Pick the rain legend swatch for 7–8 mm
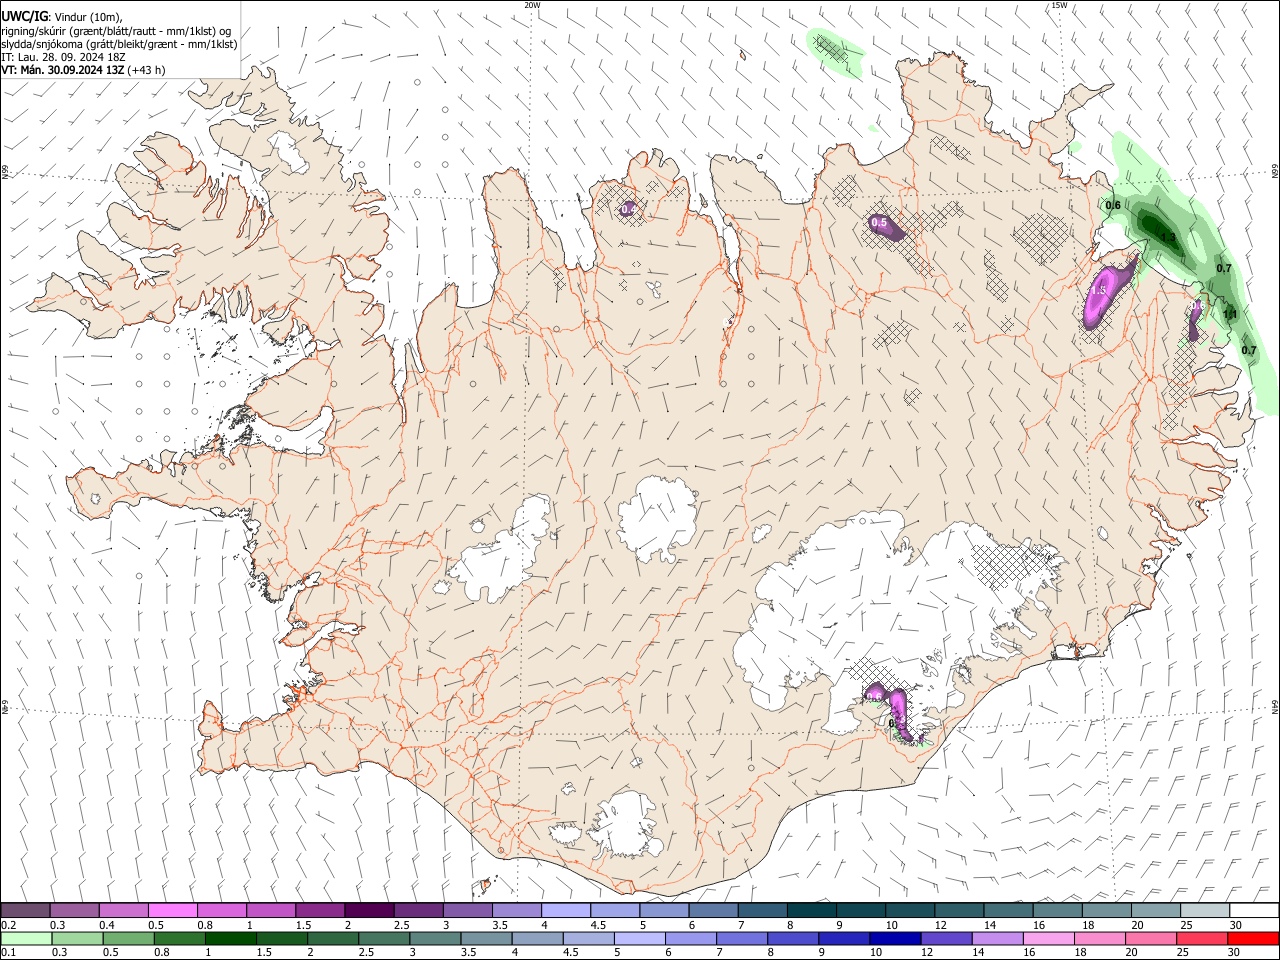The image size is (1280, 960). point(742,938)
